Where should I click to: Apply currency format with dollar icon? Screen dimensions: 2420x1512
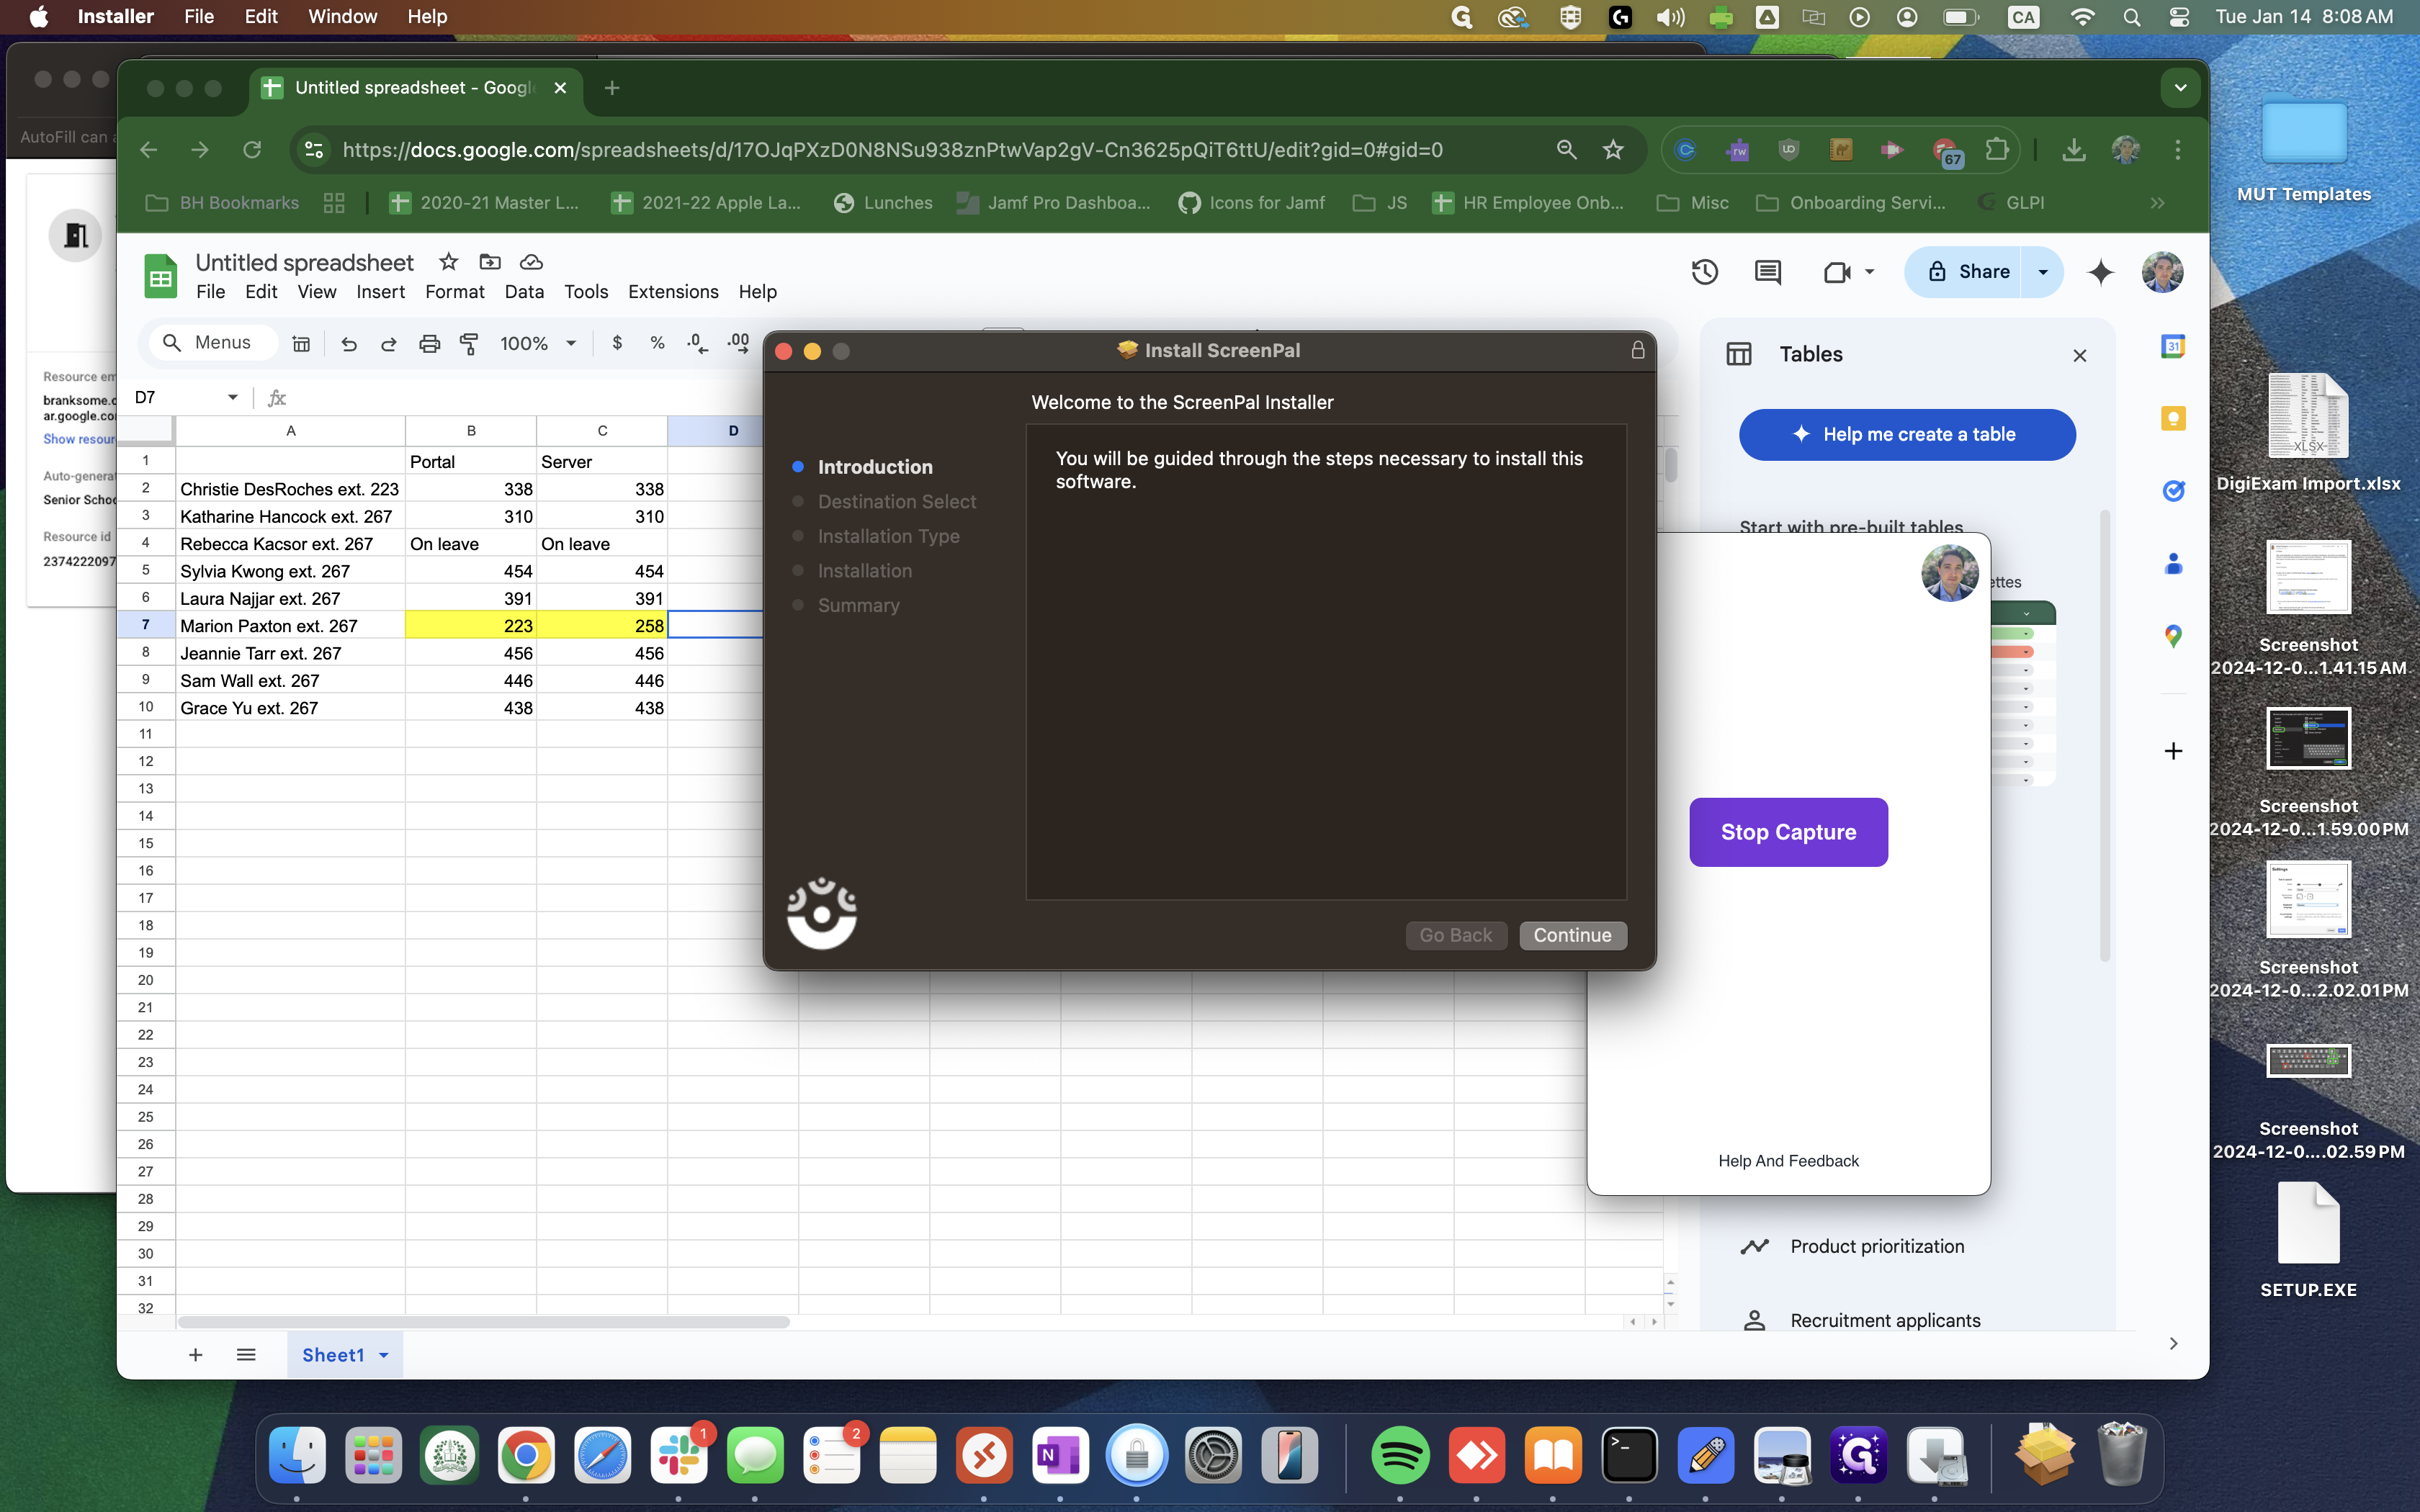[x=617, y=343]
